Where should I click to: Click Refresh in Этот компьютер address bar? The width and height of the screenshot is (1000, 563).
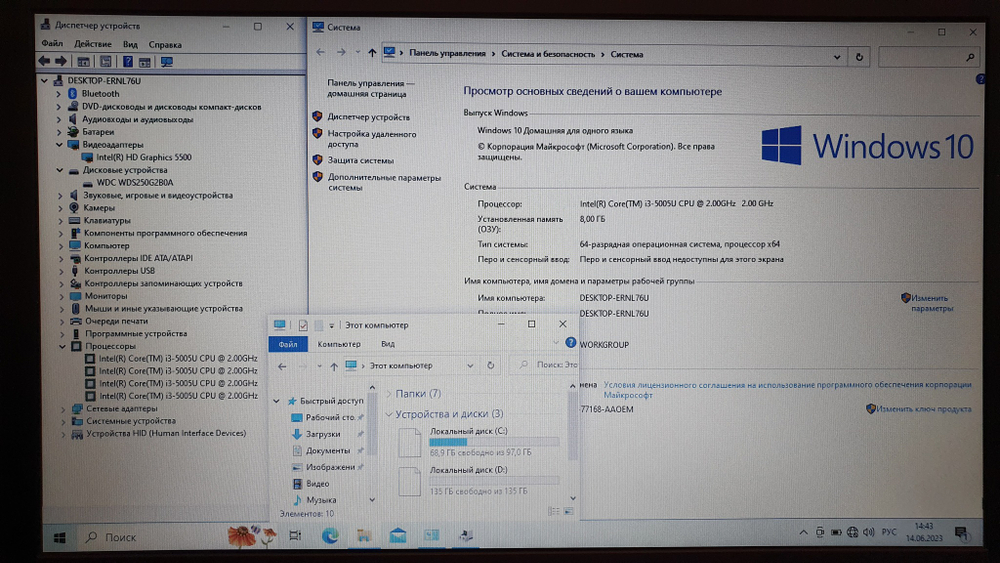click(490, 366)
